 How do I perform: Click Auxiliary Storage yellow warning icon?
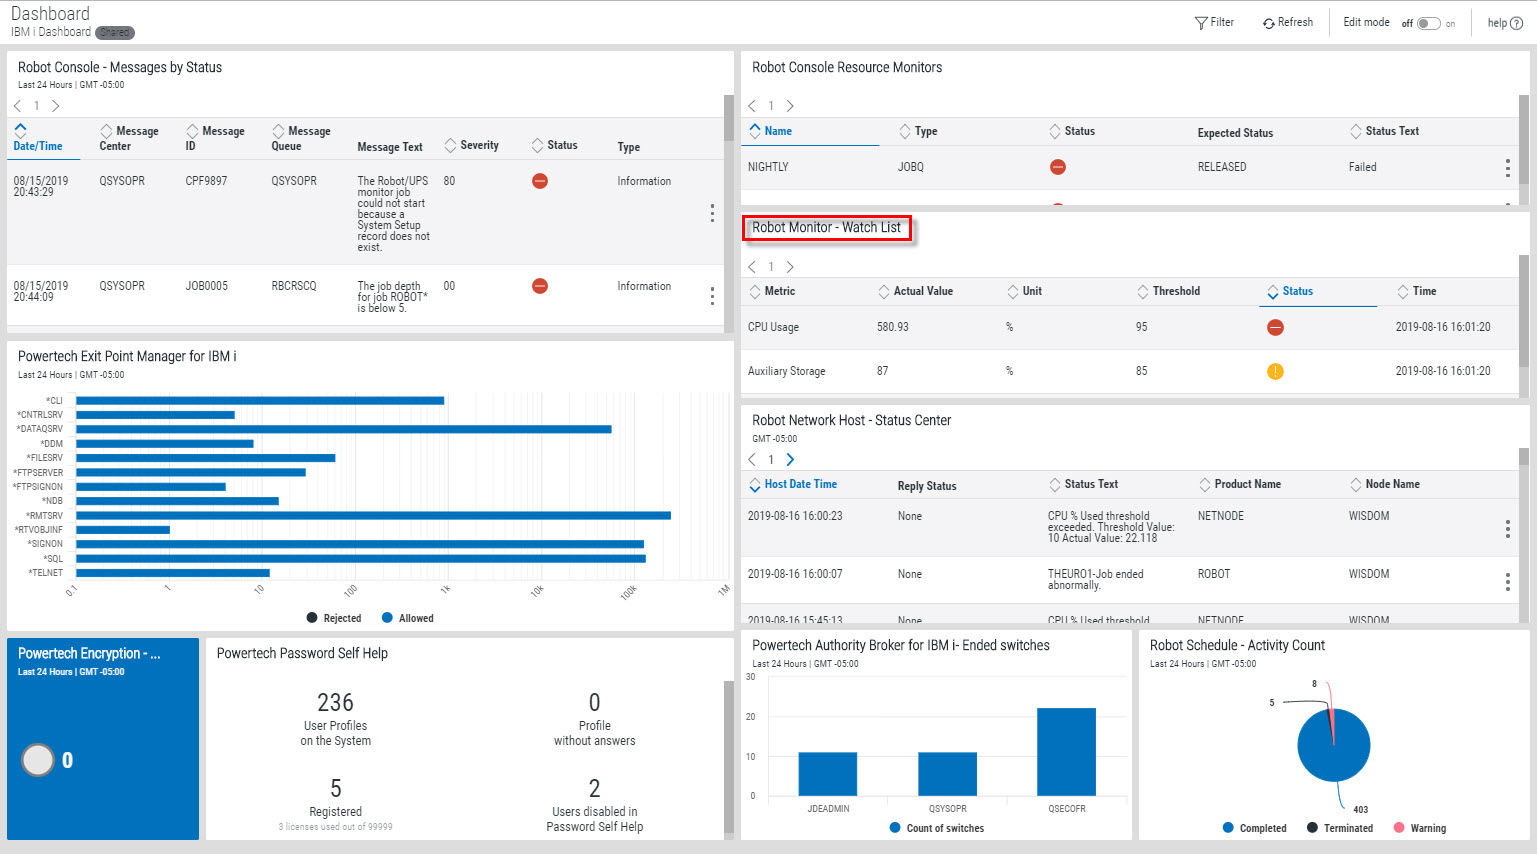coord(1275,371)
